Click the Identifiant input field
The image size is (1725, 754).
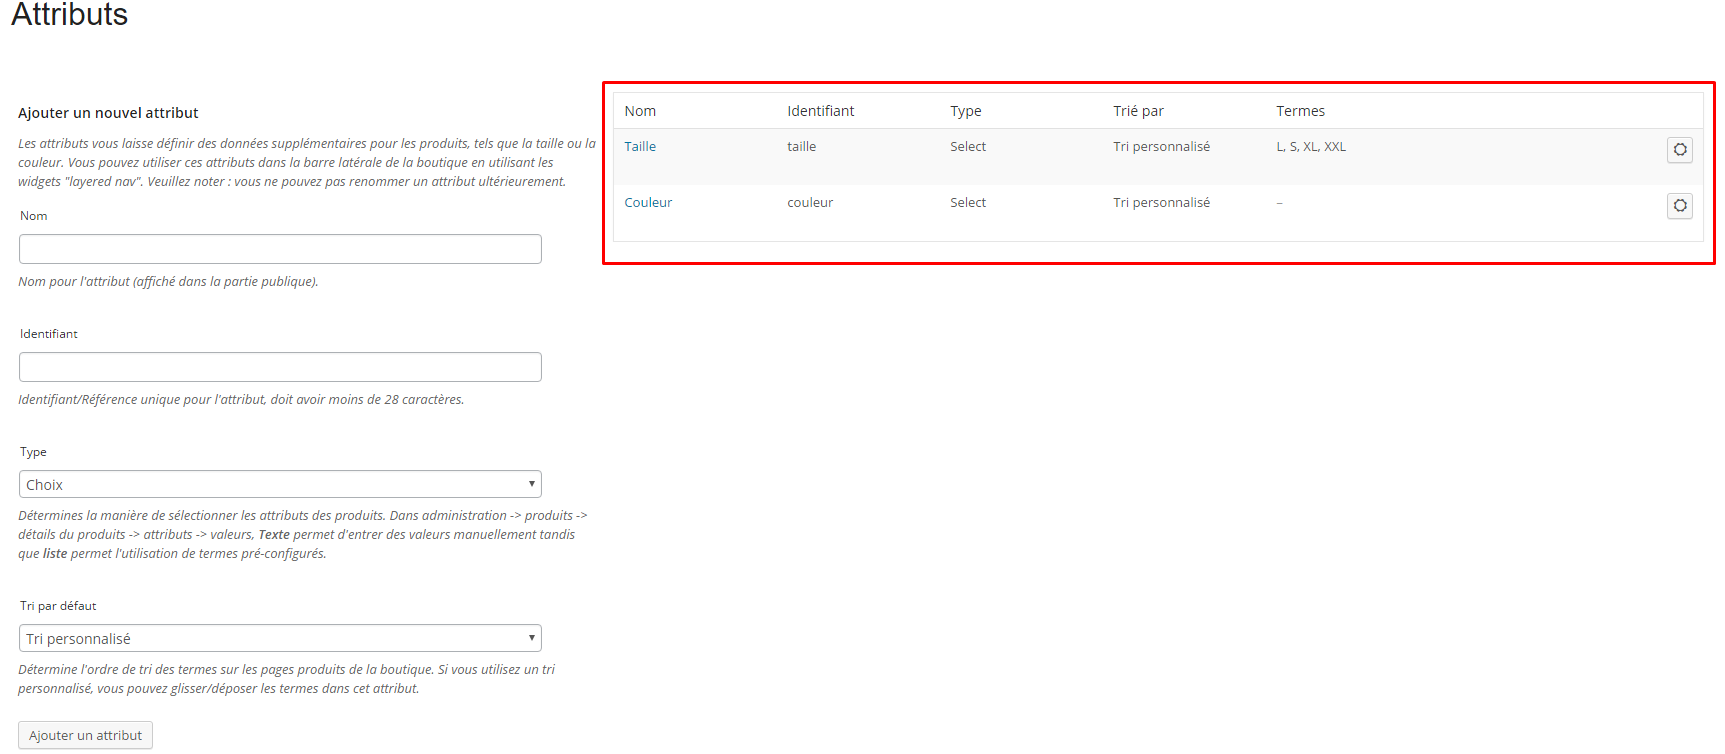280,367
